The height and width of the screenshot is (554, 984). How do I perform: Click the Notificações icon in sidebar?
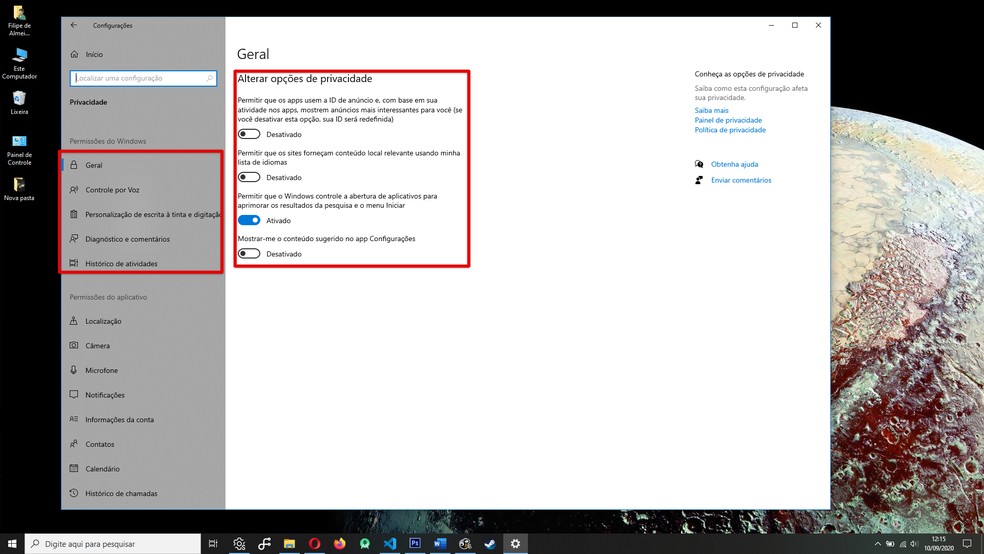click(74, 395)
